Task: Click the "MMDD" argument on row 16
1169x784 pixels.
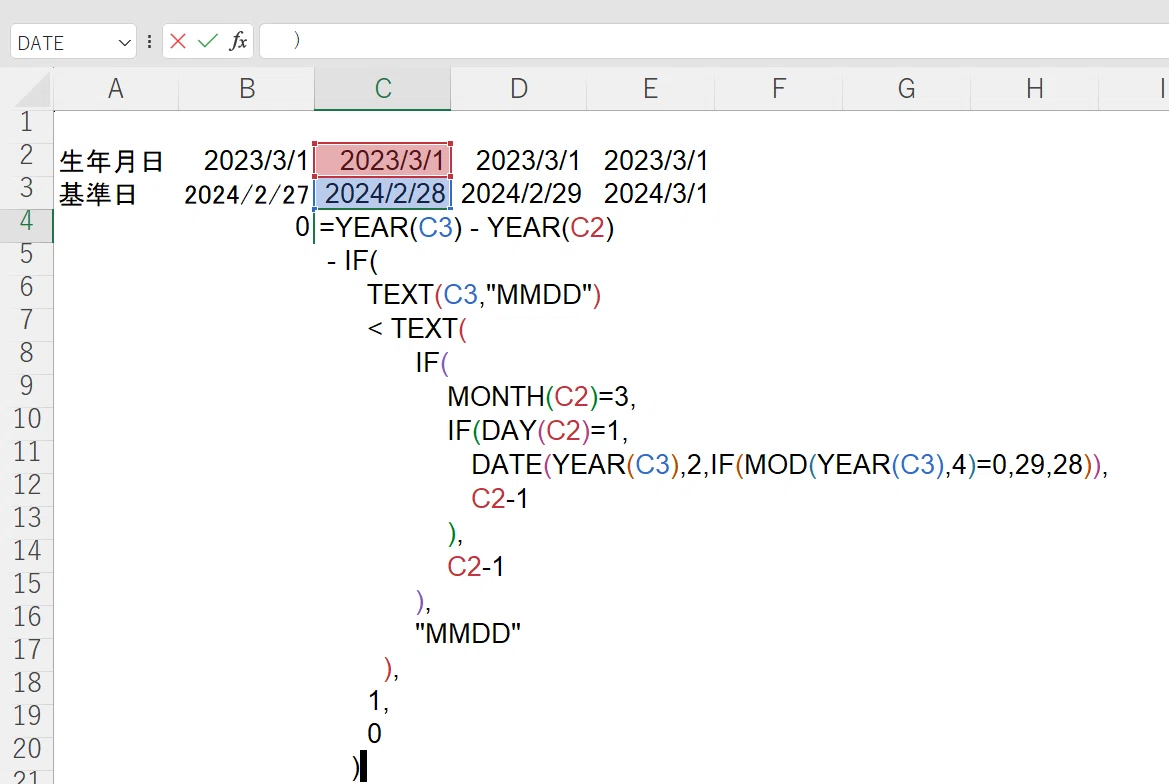Action: pyautogui.click(x=467, y=633)
